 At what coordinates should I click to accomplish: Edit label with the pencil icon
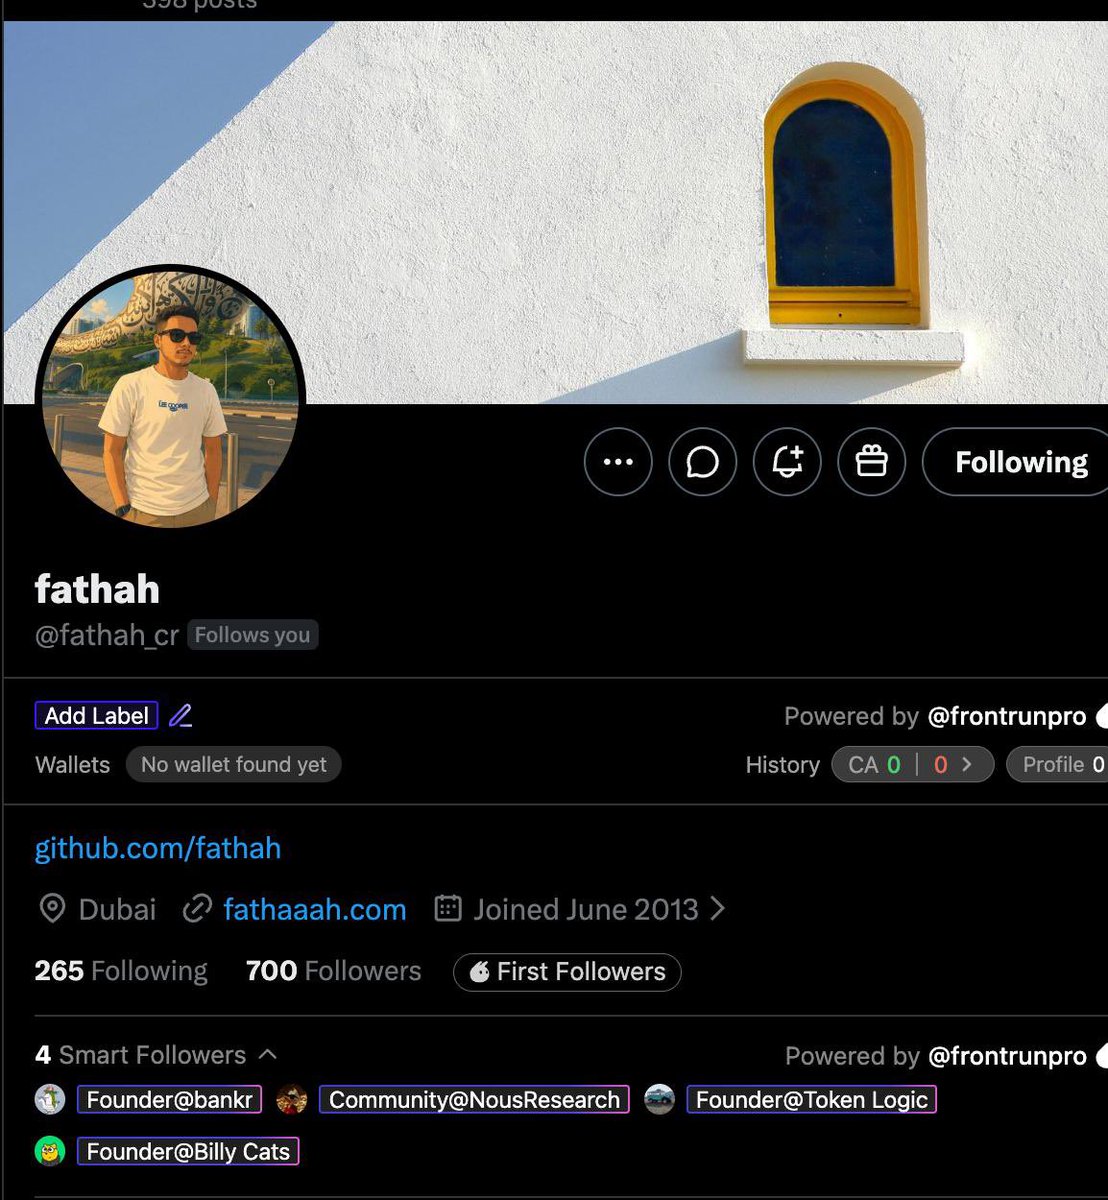click(180, 716)
